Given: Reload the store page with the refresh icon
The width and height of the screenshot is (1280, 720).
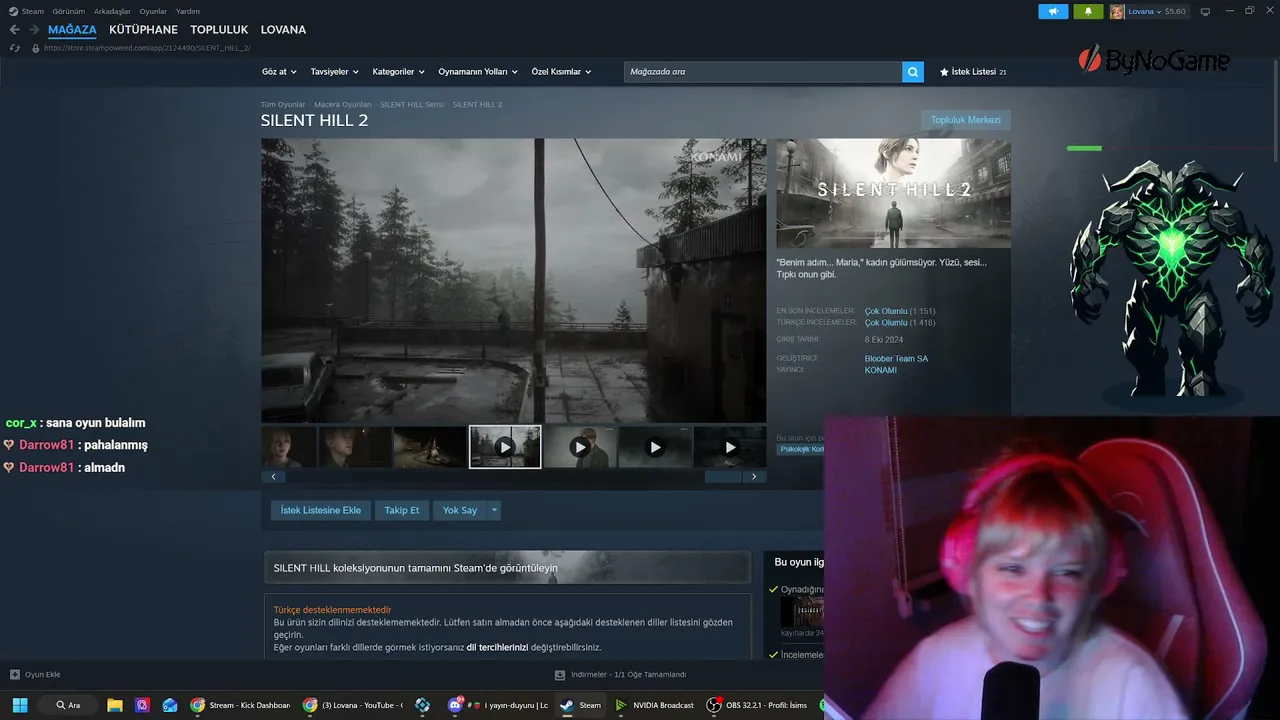Looking at the screenshot, I should coord(14,48).
